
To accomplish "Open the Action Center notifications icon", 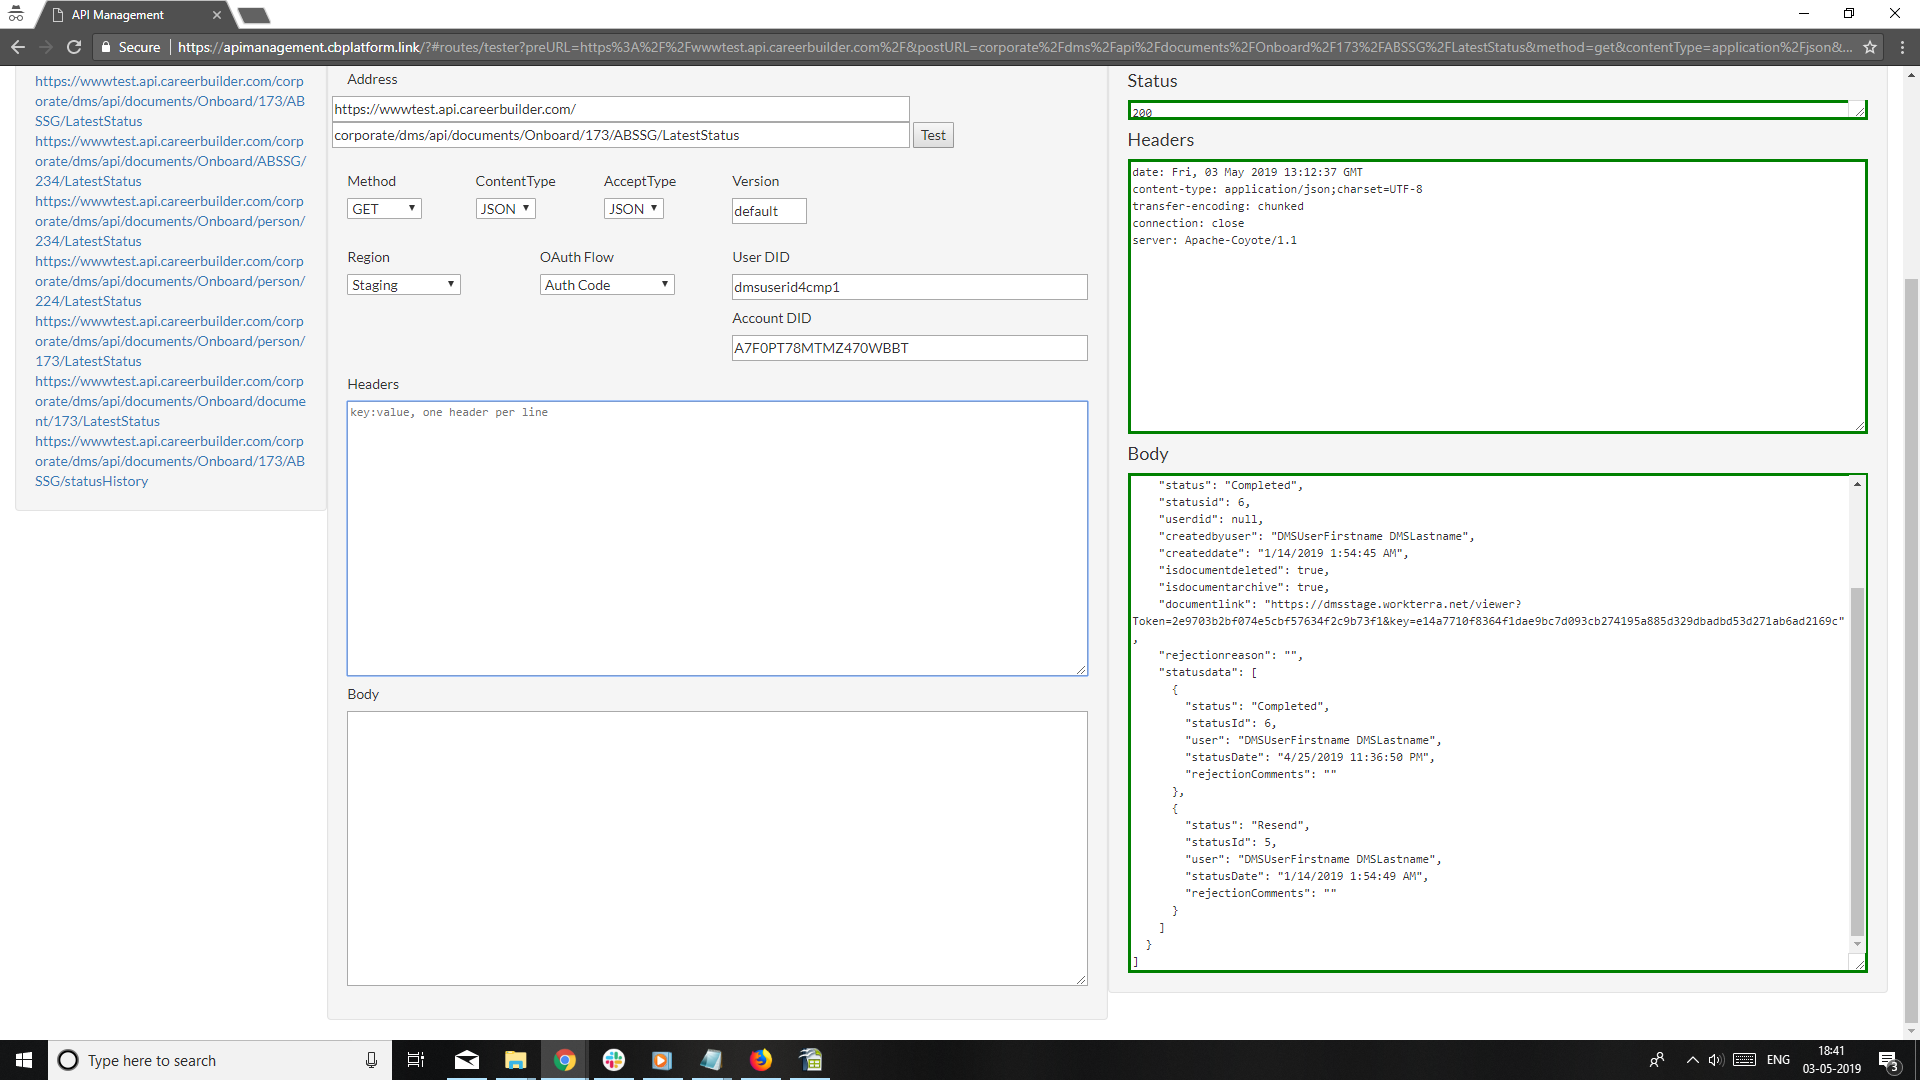I will point(1889,1061).
